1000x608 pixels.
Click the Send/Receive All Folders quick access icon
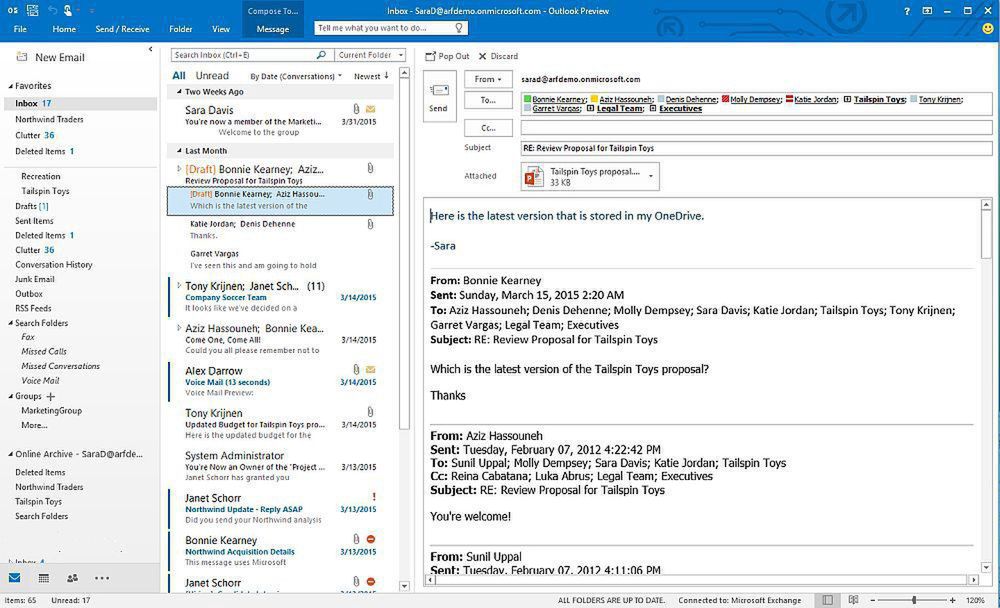click(33, 10)
